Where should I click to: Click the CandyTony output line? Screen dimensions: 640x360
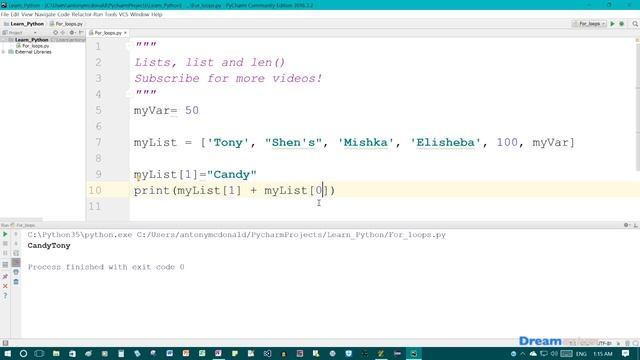pos(49,246)
